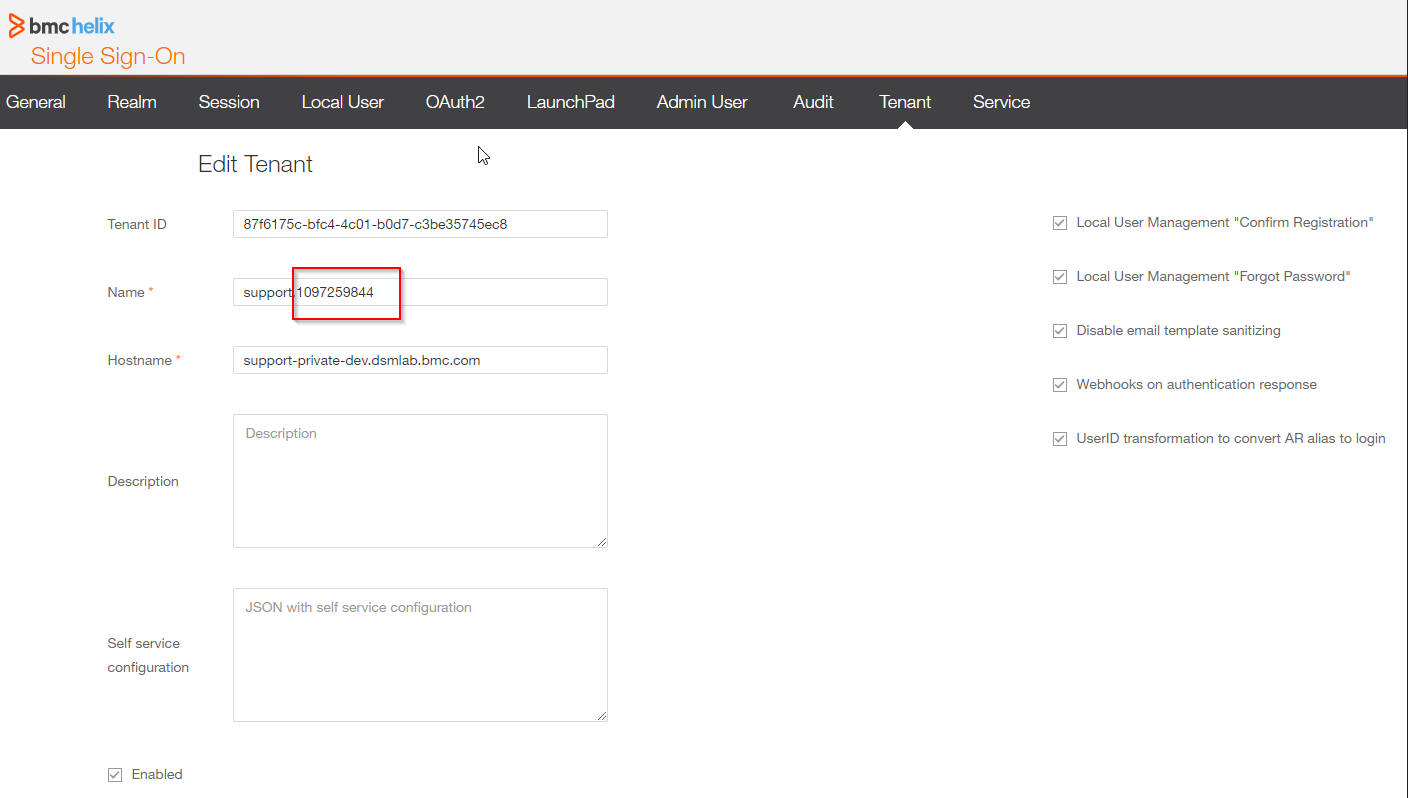Viewport: 1408px width, 798px height.
Task: Click the Tenant ID input field
Action: click(420, 224)
